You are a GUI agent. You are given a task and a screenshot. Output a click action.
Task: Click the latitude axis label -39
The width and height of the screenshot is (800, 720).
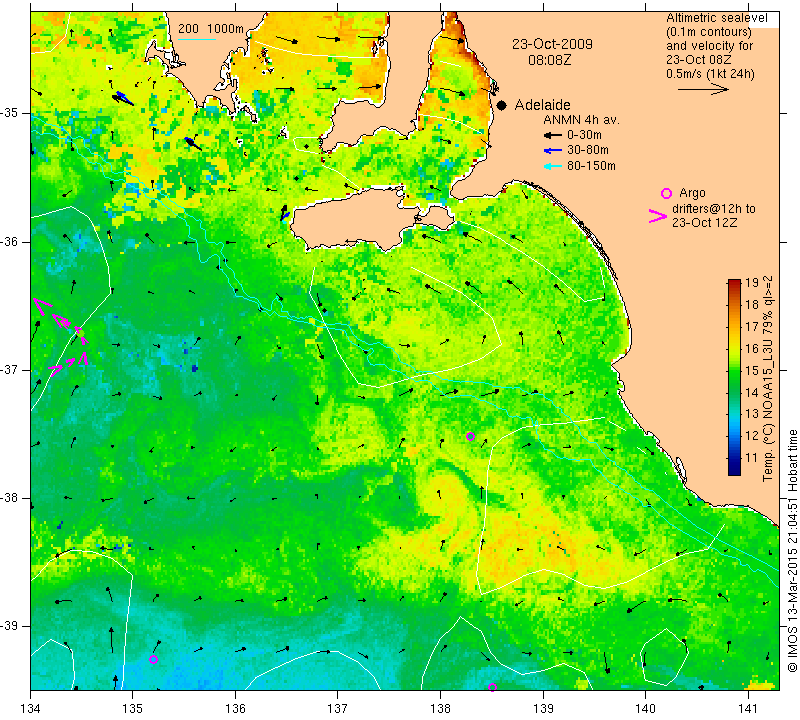click(x=10, y=626)
